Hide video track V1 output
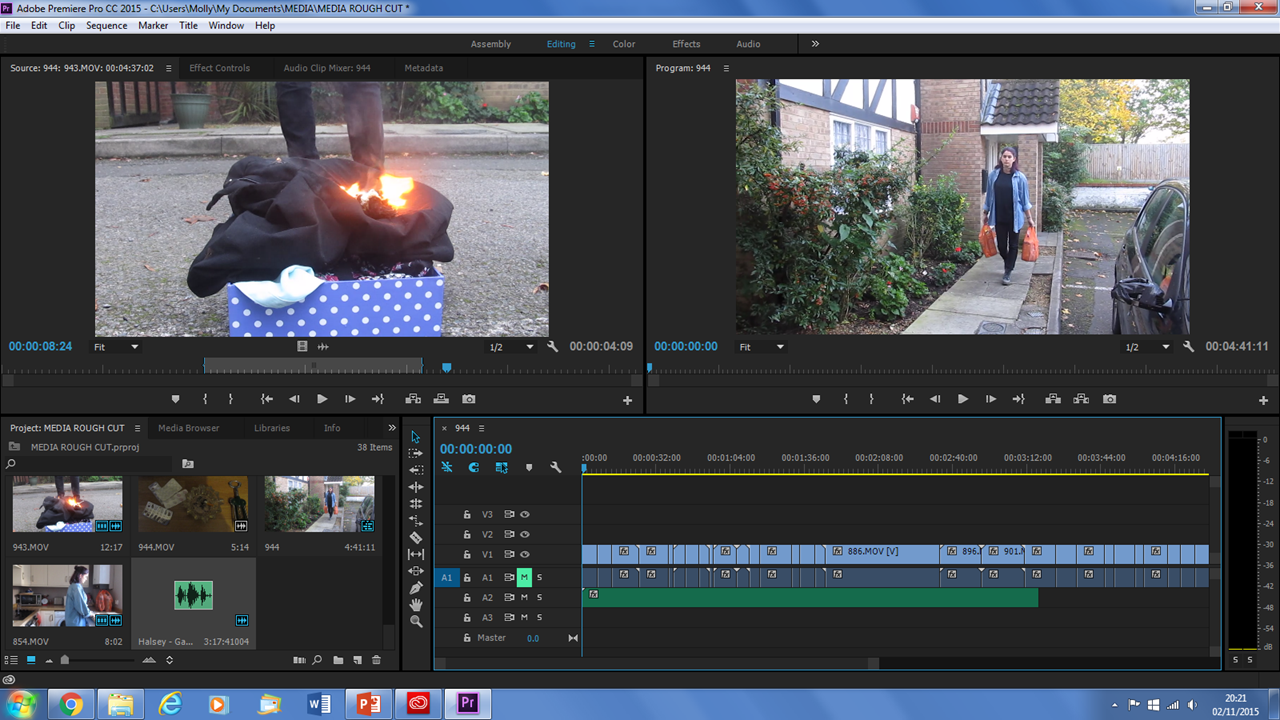 click(x=524, y=555)
